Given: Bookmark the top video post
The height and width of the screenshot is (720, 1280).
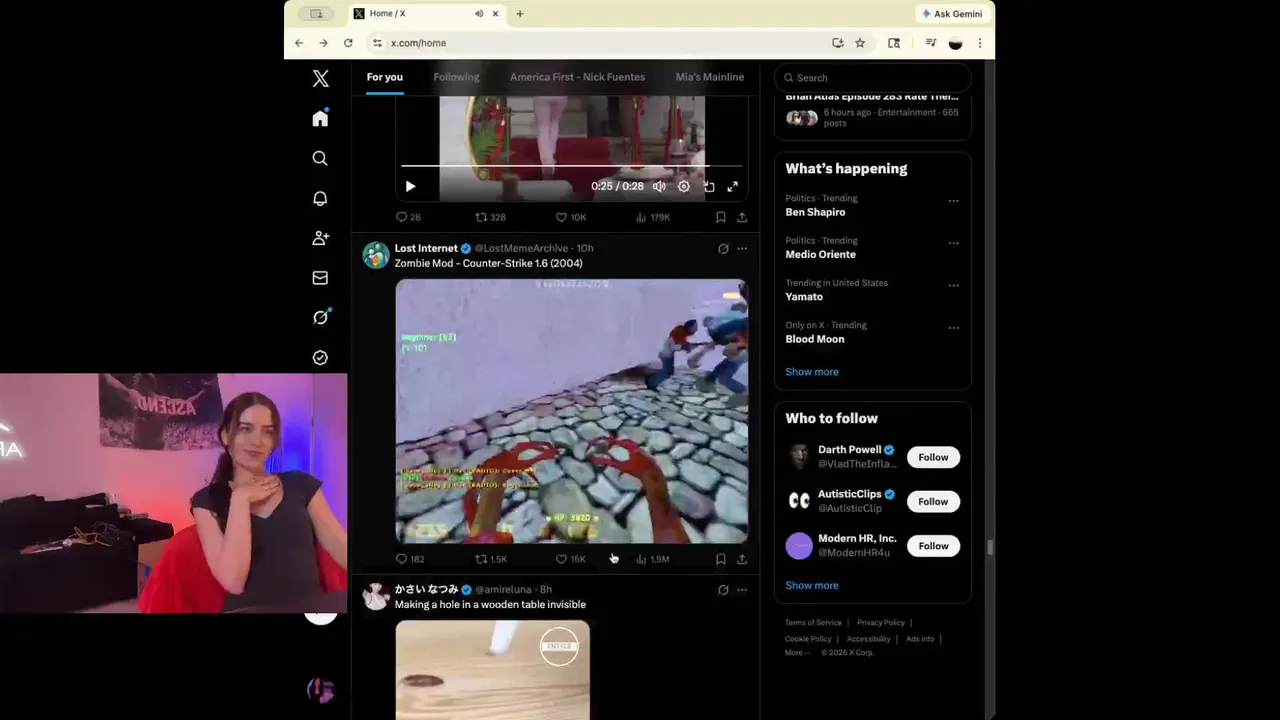Looking at the screenshot, I should 720,217.
